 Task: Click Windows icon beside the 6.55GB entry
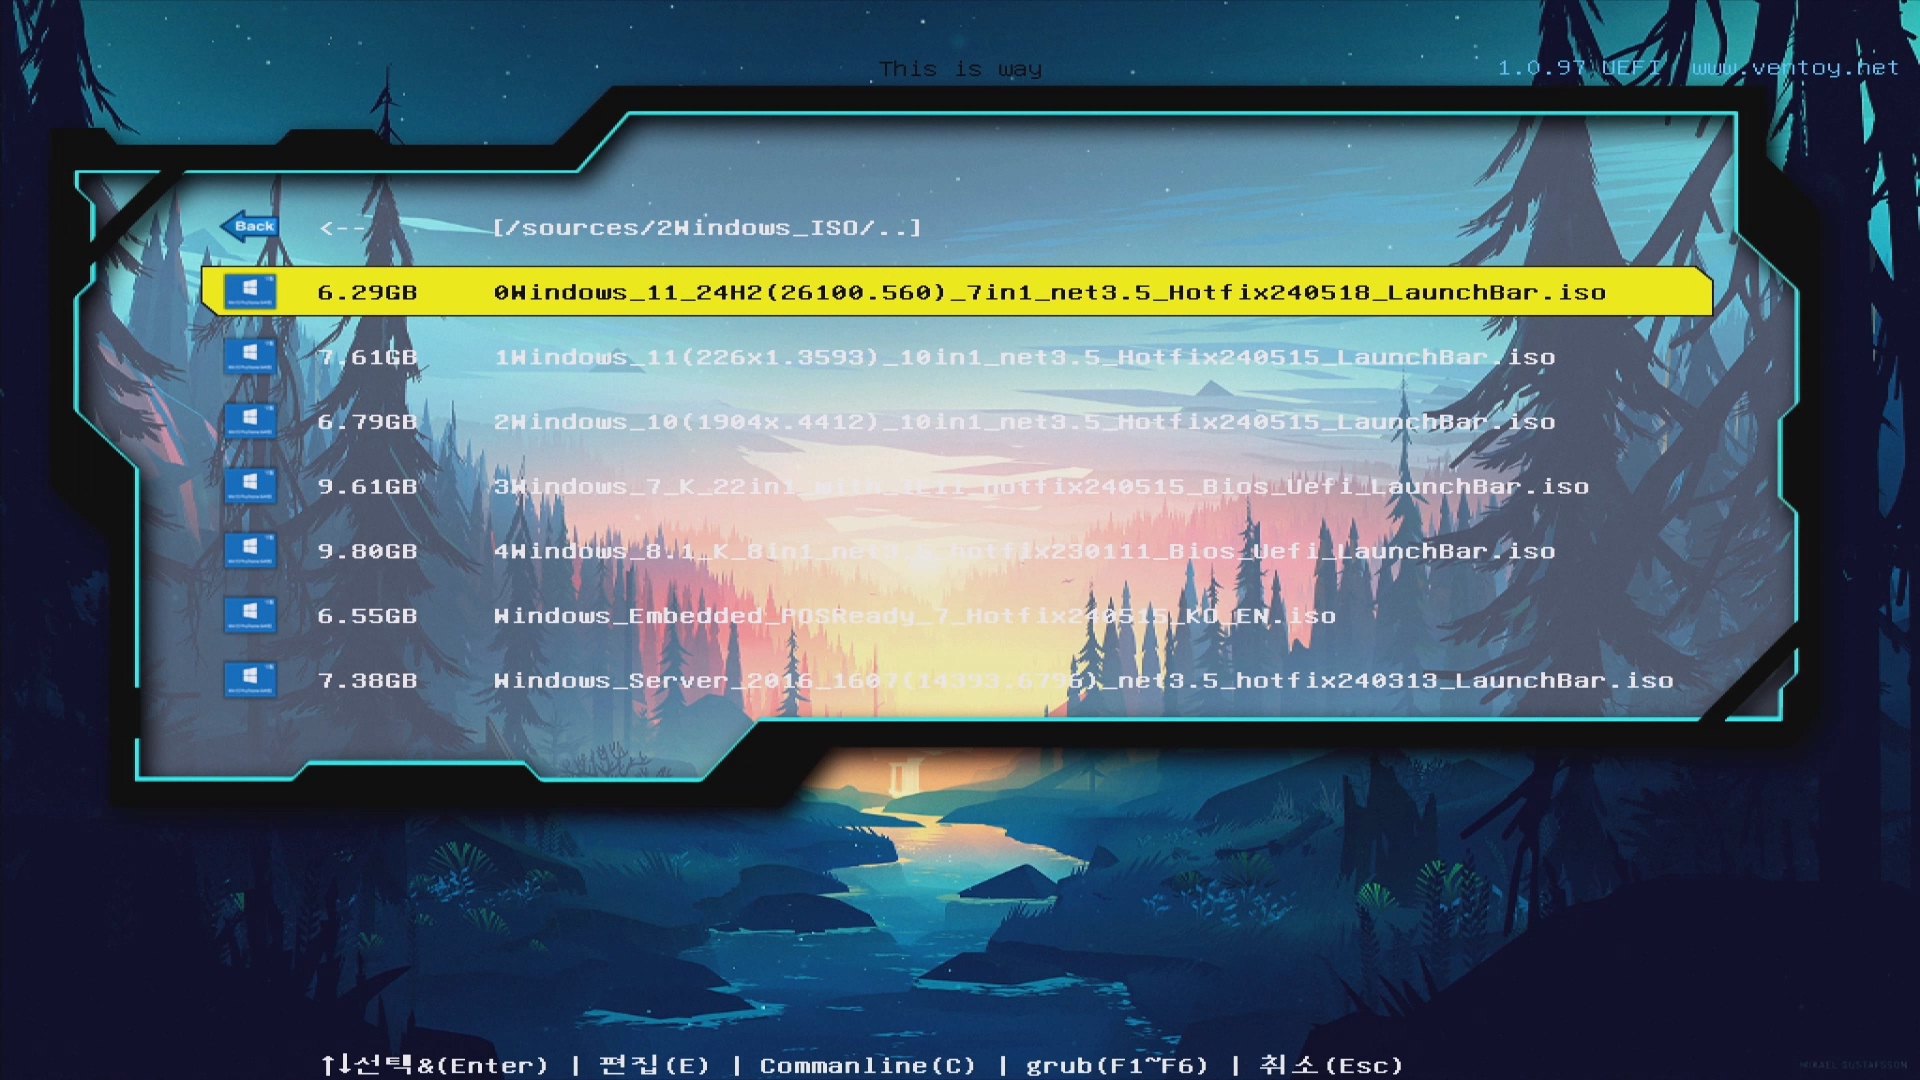pyautogui.click(x=250, y=615)
